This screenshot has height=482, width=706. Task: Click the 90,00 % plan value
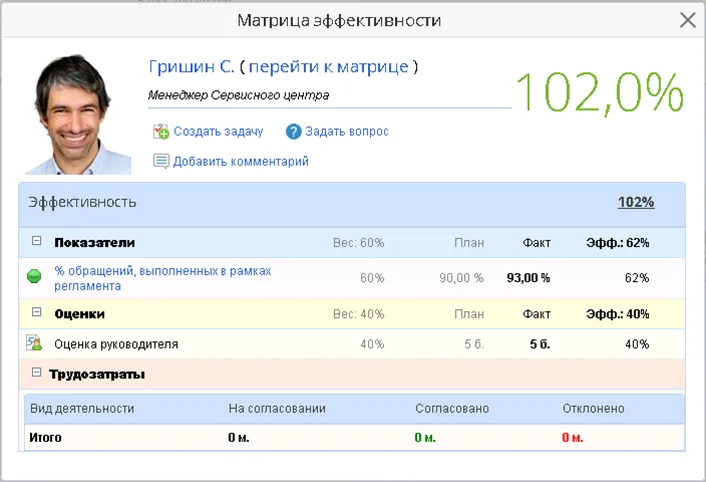[x=461, y=278]
